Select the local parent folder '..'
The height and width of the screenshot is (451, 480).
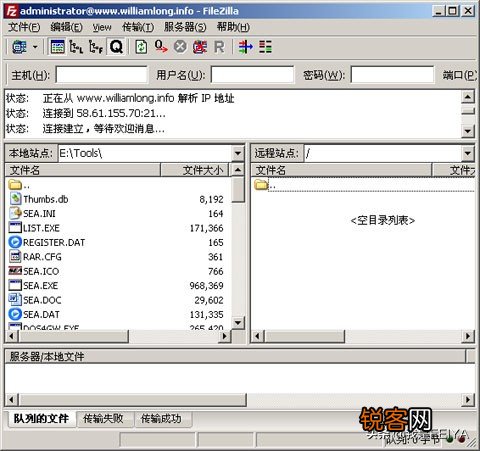tap(19, 185)
